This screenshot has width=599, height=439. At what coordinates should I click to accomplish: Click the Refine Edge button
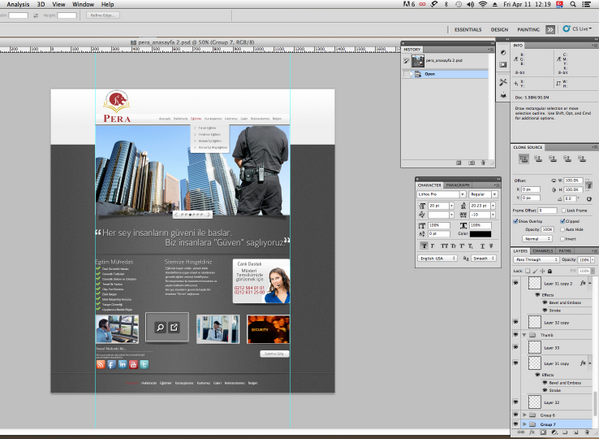tap(103, 15)
